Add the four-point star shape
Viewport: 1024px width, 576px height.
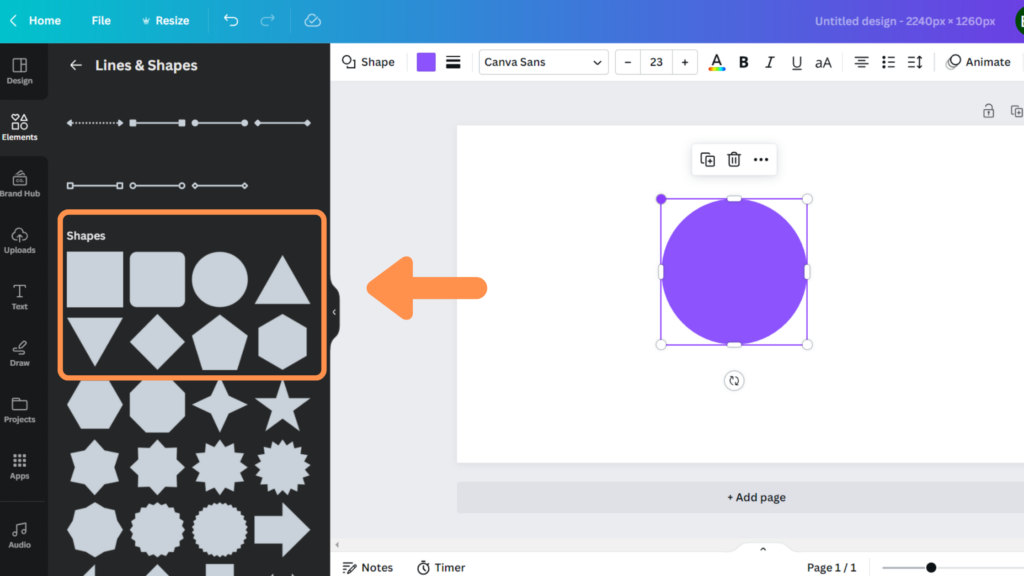pos(219,405)
